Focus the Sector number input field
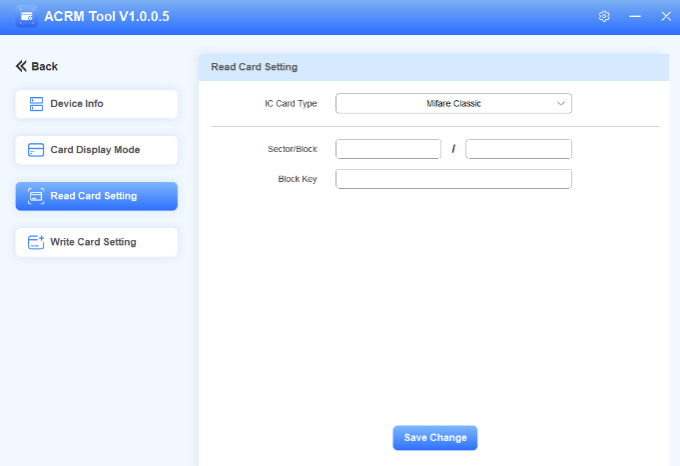Screen dimensions: 680x466 [388, 149]
